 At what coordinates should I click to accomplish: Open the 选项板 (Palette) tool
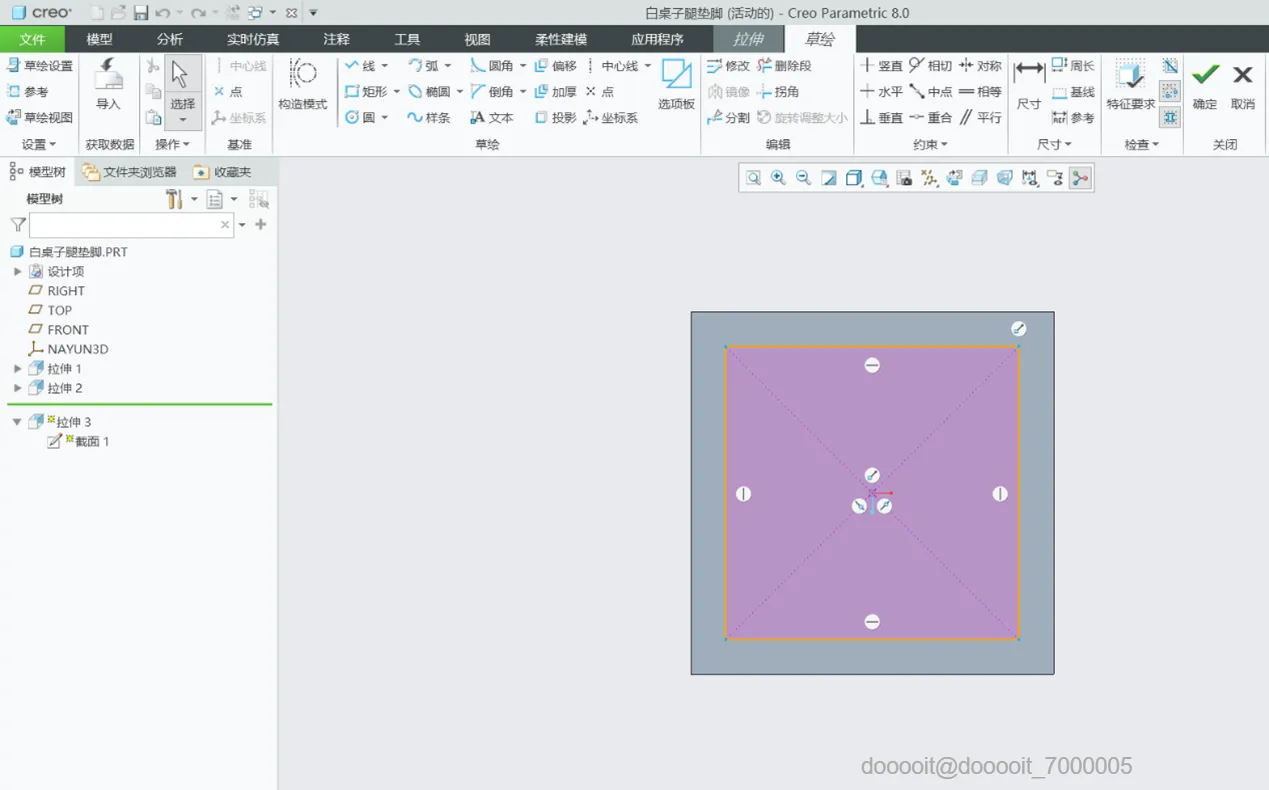click(x=676, y=84)
